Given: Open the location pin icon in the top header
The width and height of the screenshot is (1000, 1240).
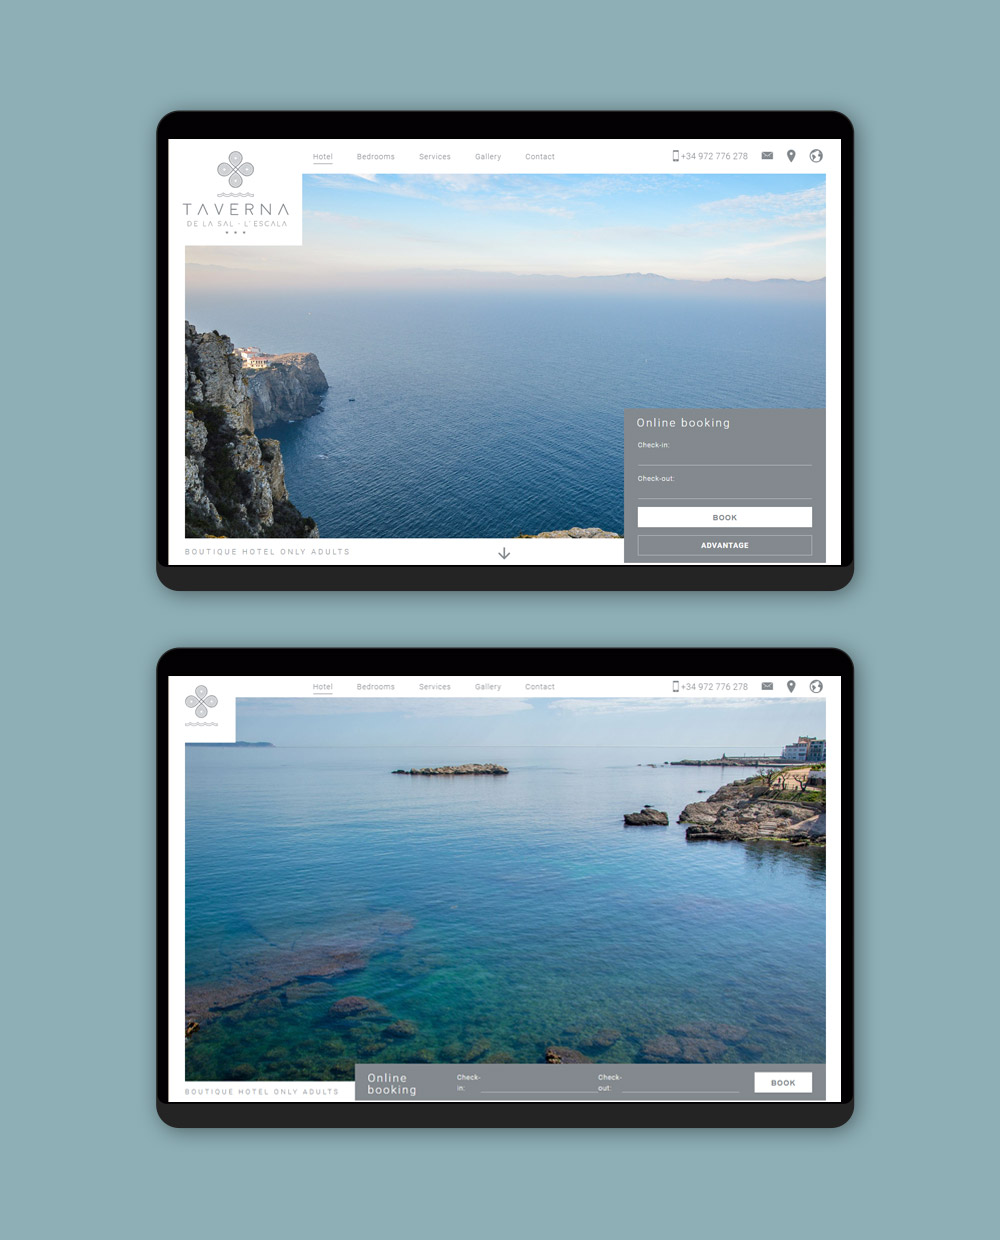Looking at the screenshot, I should (x=791, y=156).
